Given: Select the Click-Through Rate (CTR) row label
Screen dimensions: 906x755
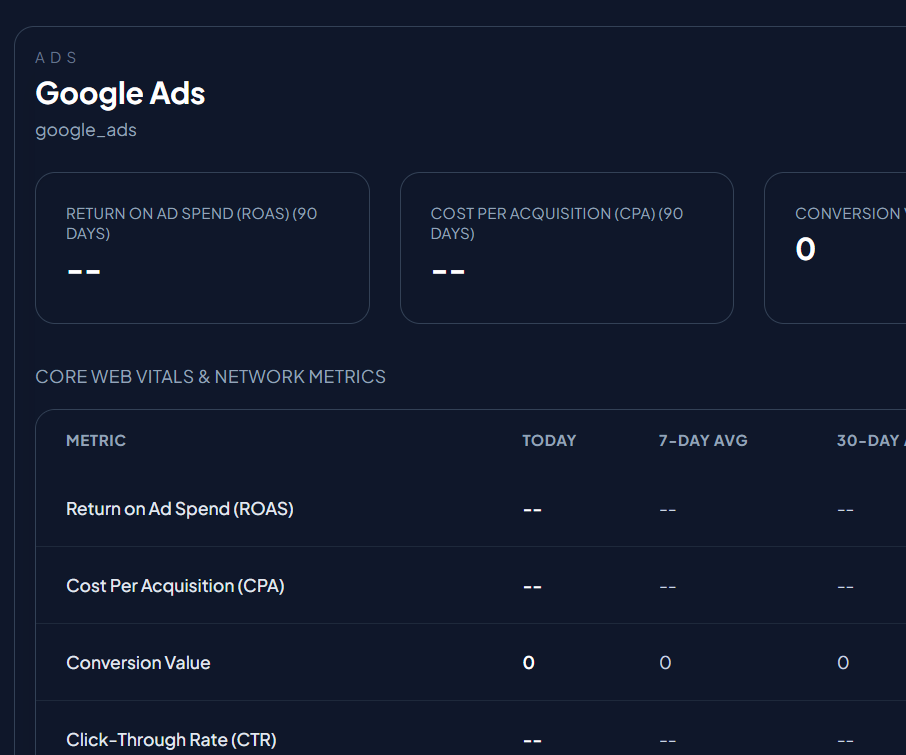Looking at the screenshot, I should pyautogui.click(x=171, y=740).
